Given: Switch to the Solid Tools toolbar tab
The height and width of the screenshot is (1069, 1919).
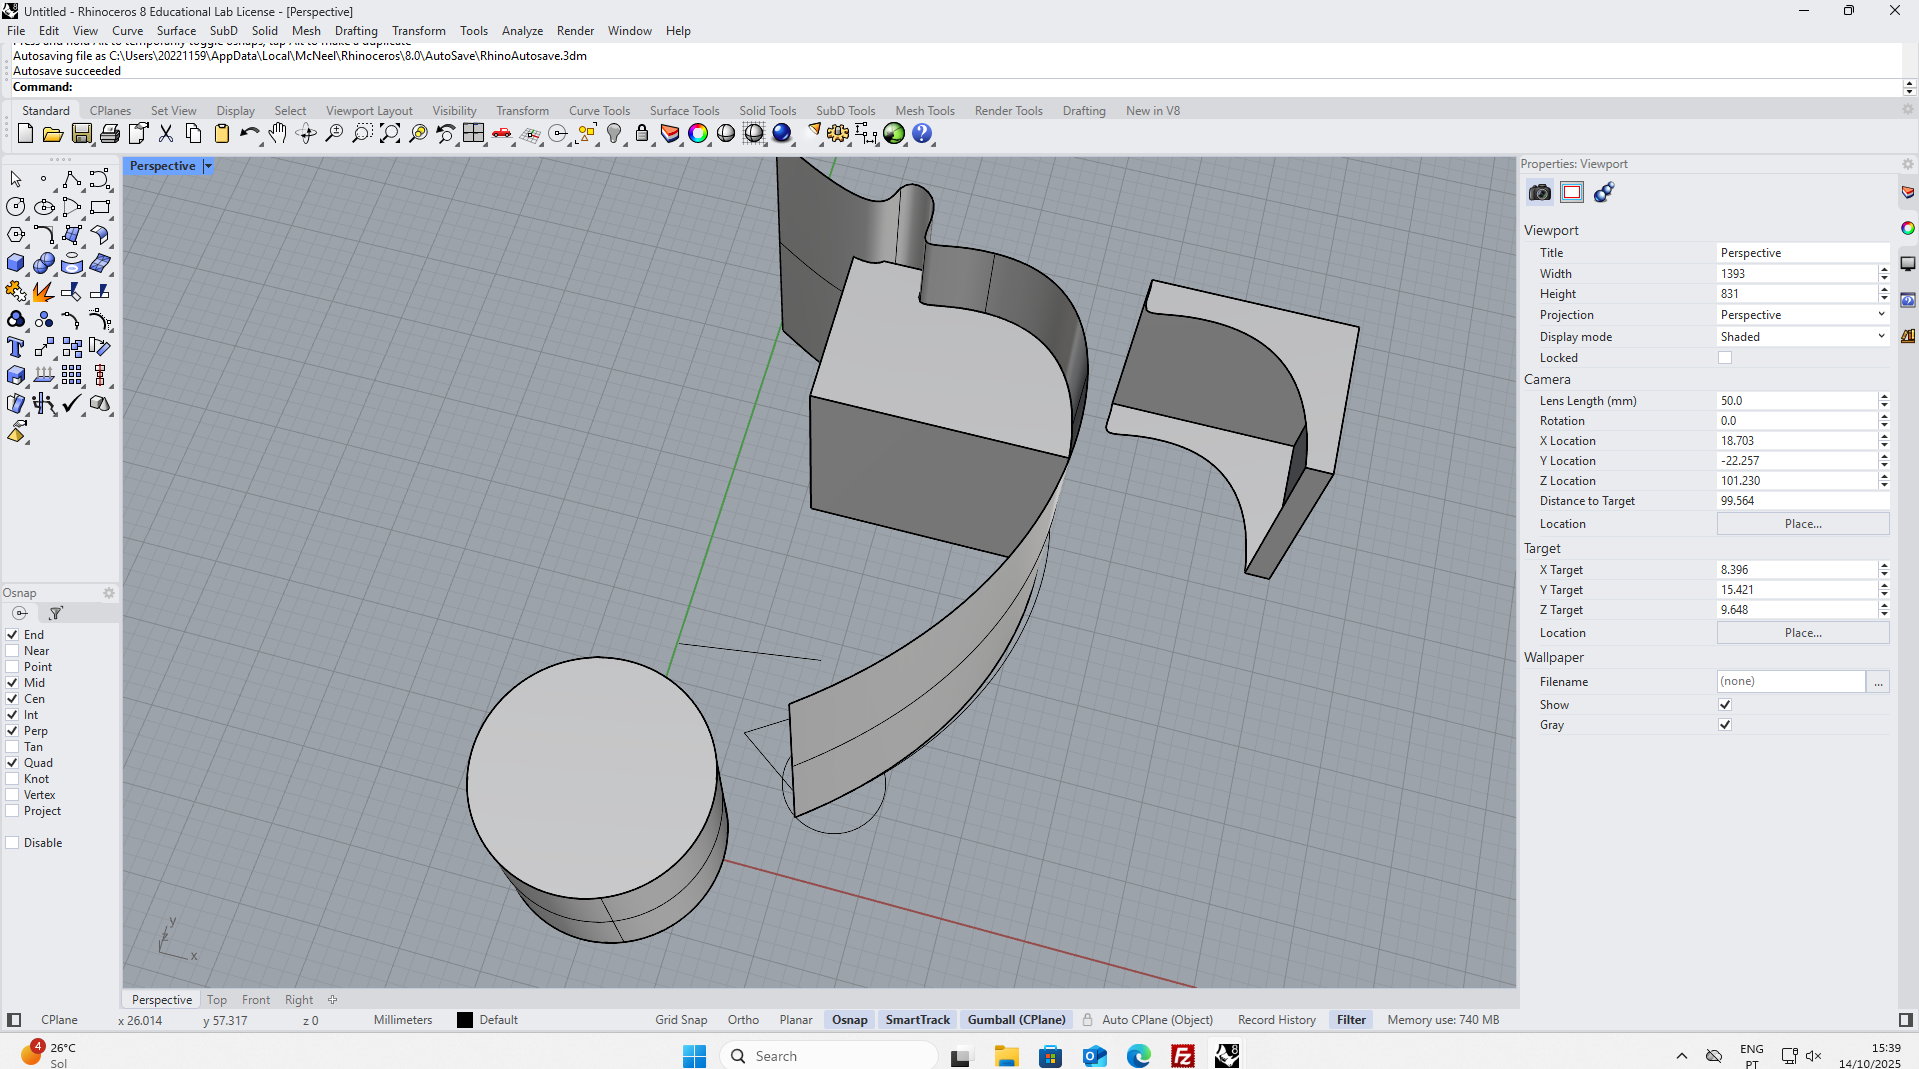Looking at the screenshot, I should tap(767, 111).
